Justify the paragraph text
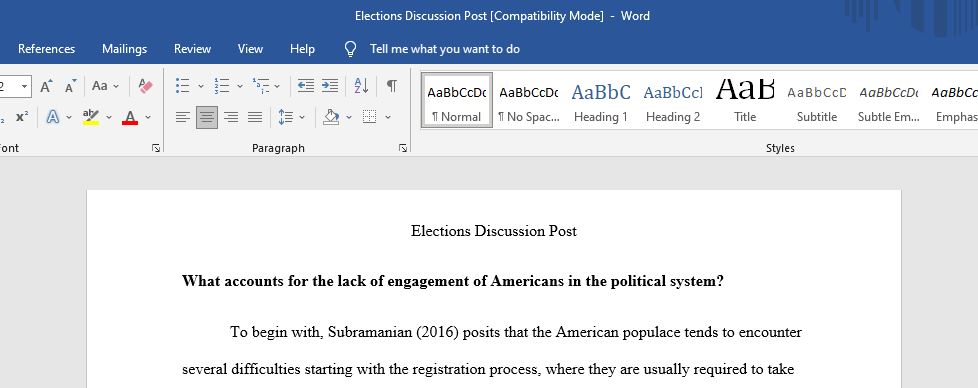The height and width of the screenshot is (388, 978). point(254,117)
